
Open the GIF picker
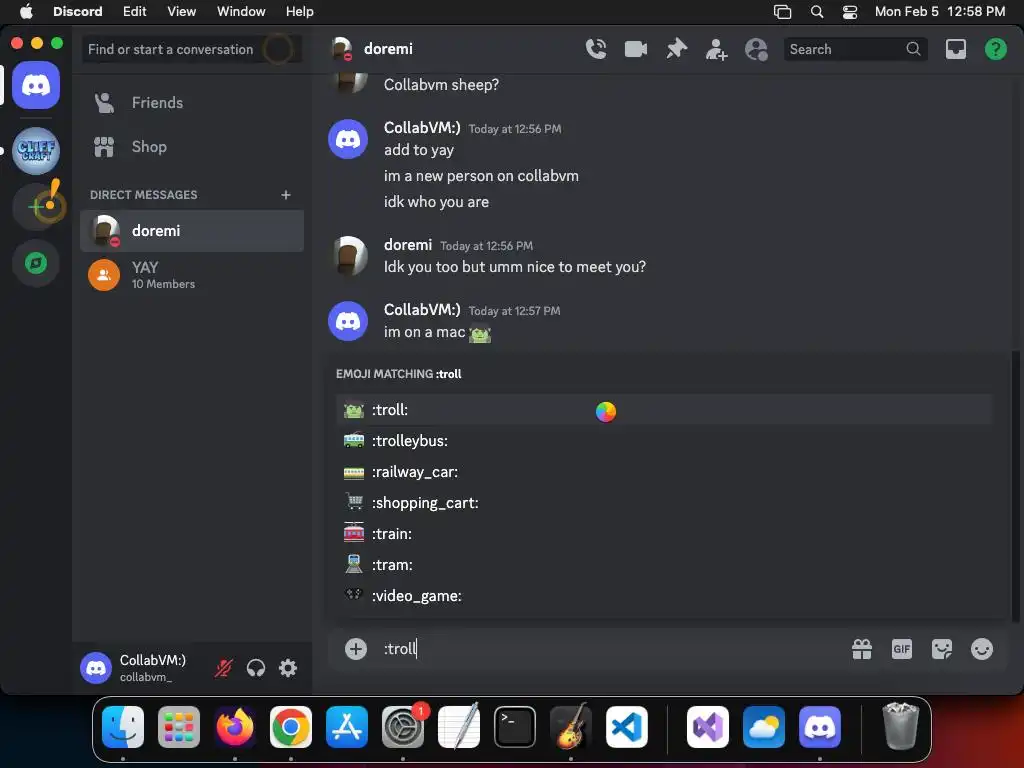(x=901, y=648)
